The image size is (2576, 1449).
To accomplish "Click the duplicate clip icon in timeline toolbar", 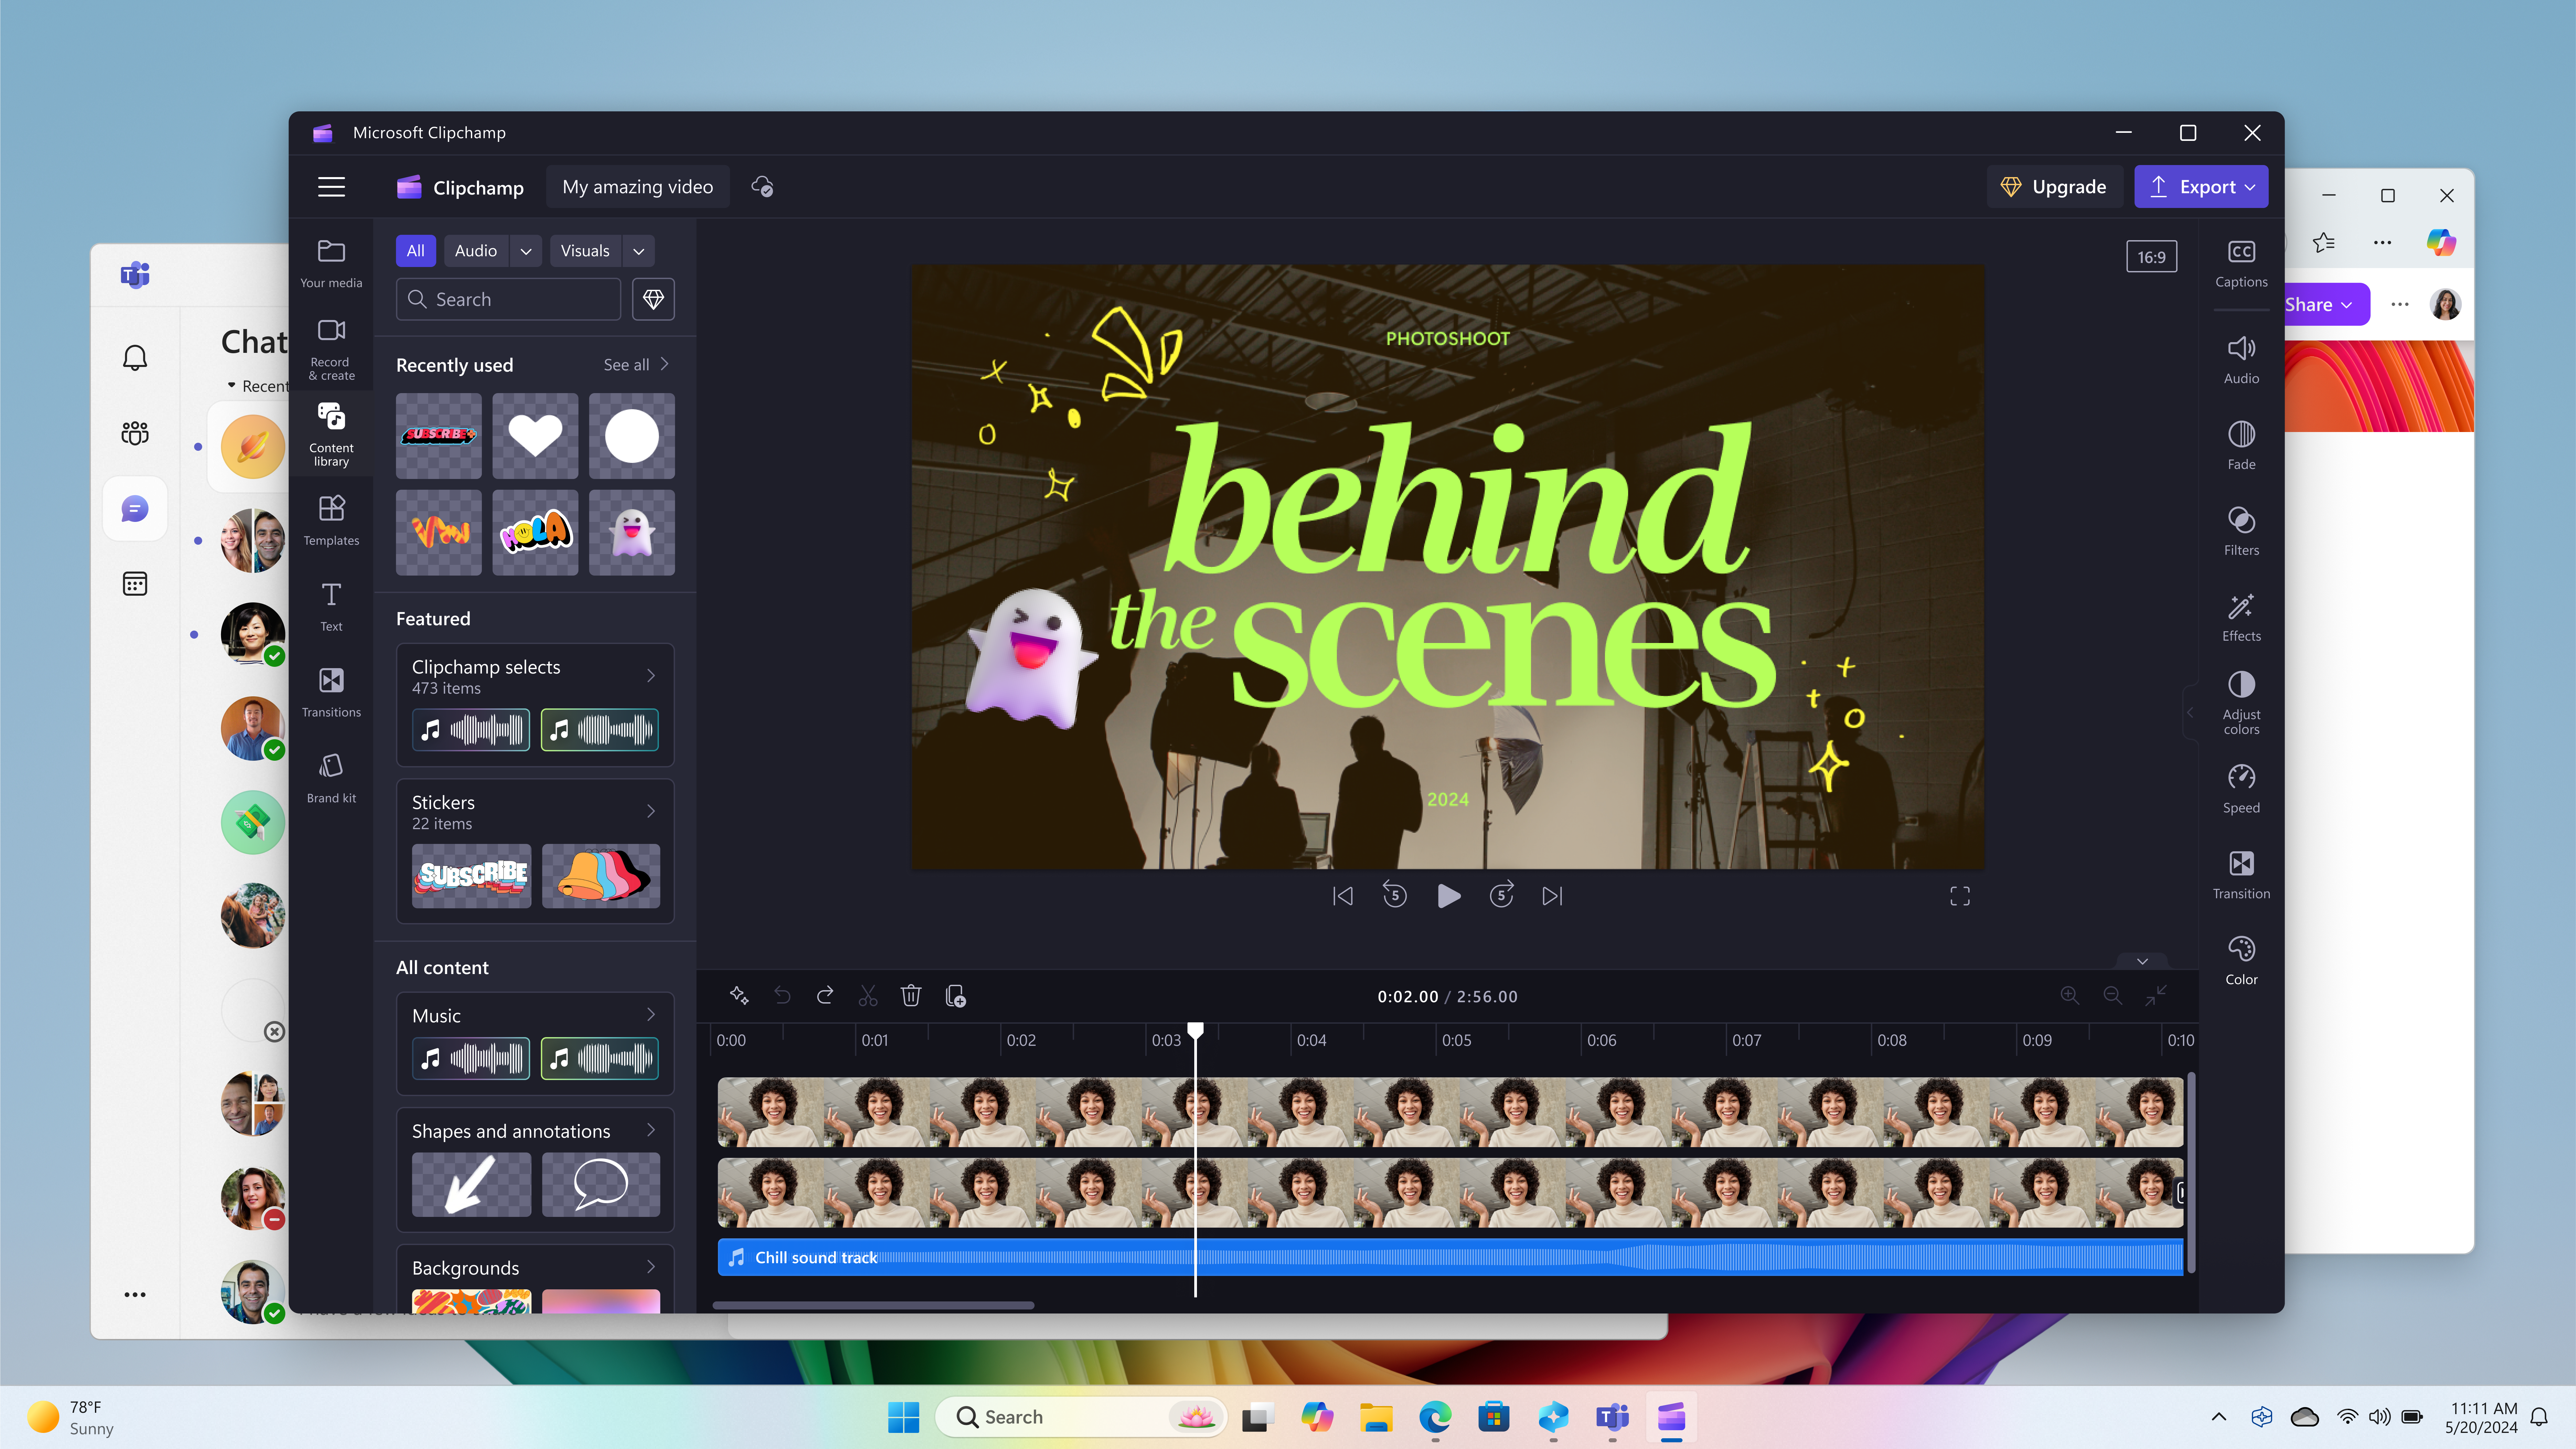I will coord(955,996).
